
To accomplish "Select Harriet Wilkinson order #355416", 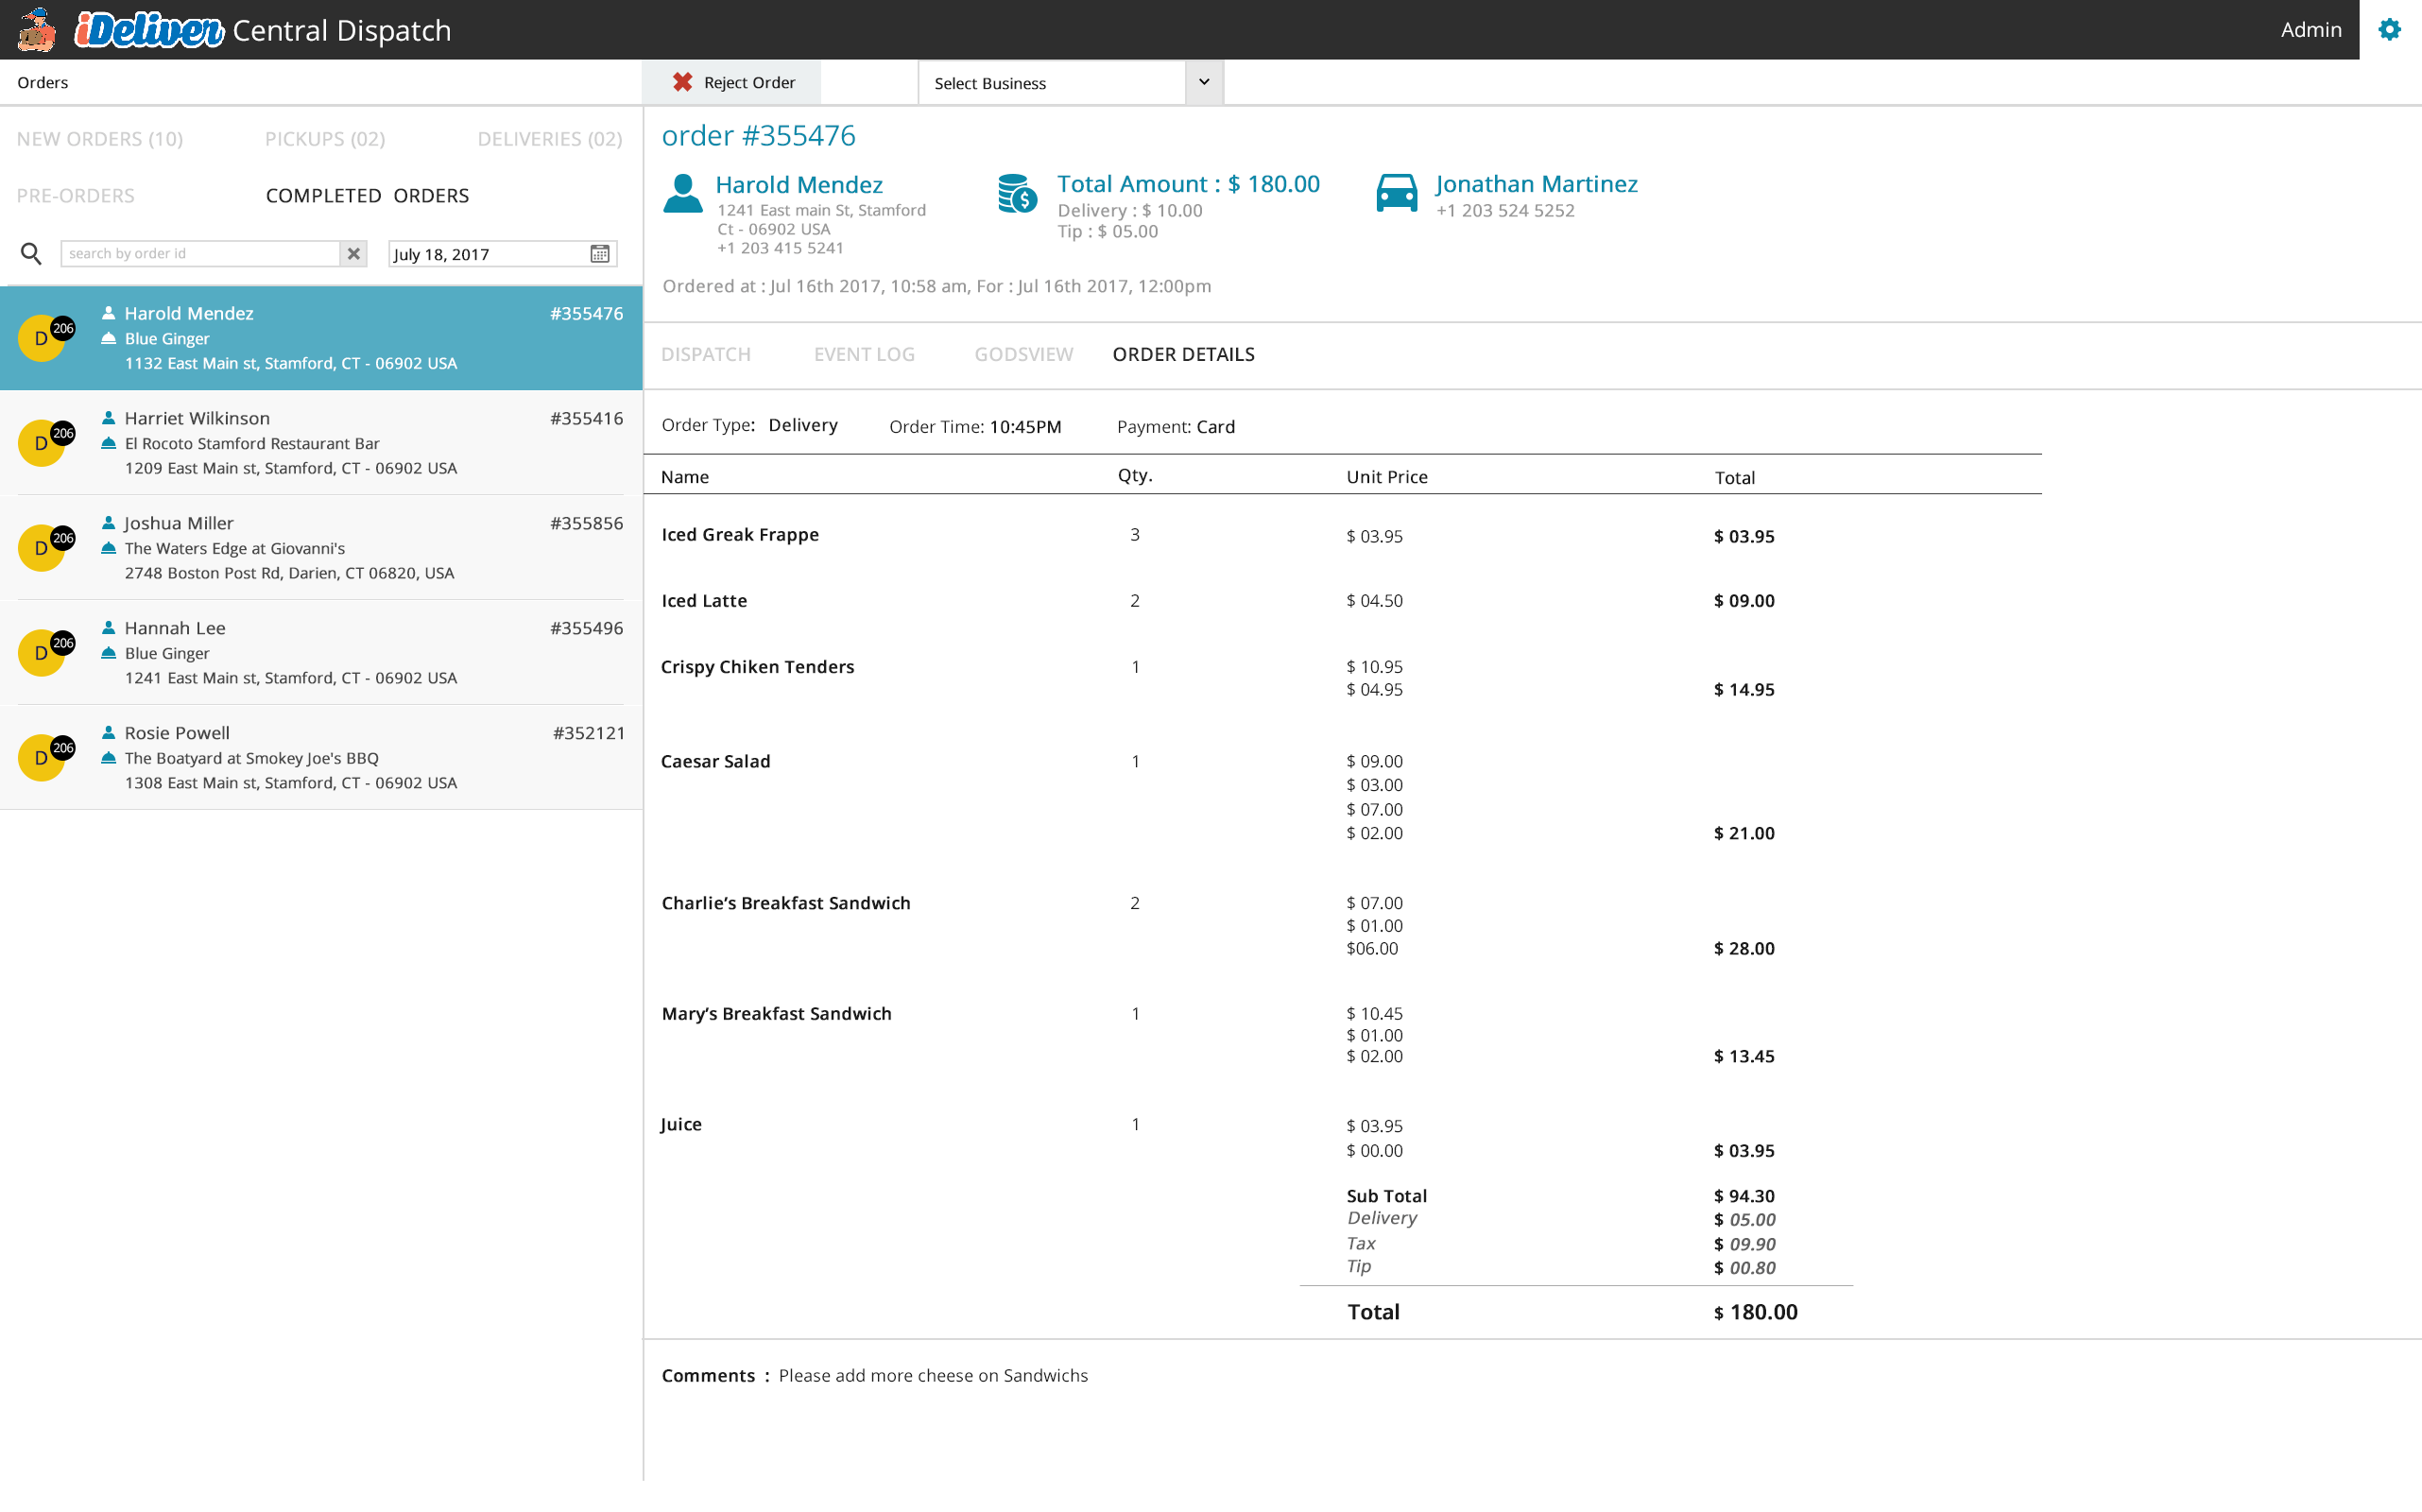I will pyautogui.click(x=321, y=443).
